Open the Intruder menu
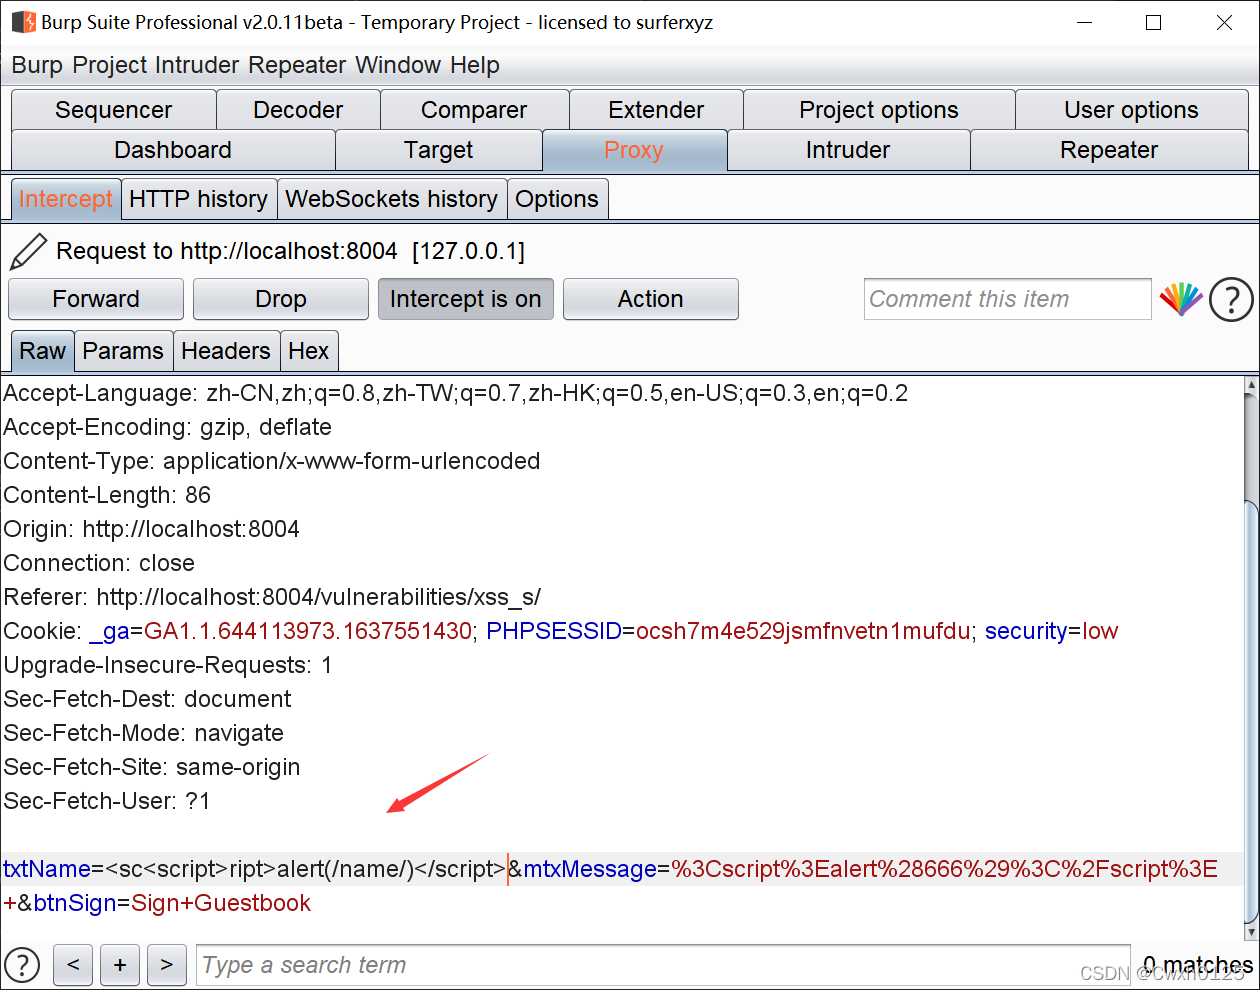Screen dimensions: 1260x990 198,65
